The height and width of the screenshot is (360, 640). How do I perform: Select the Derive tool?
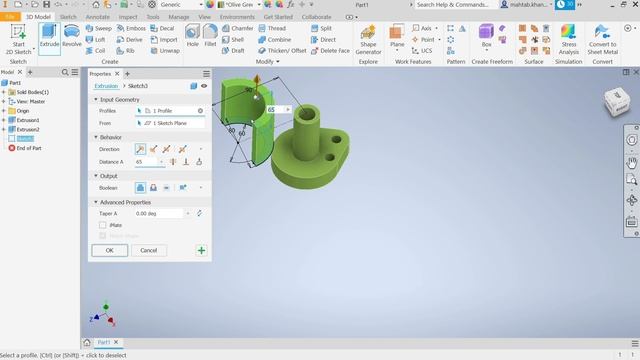[x=129, y=40]
